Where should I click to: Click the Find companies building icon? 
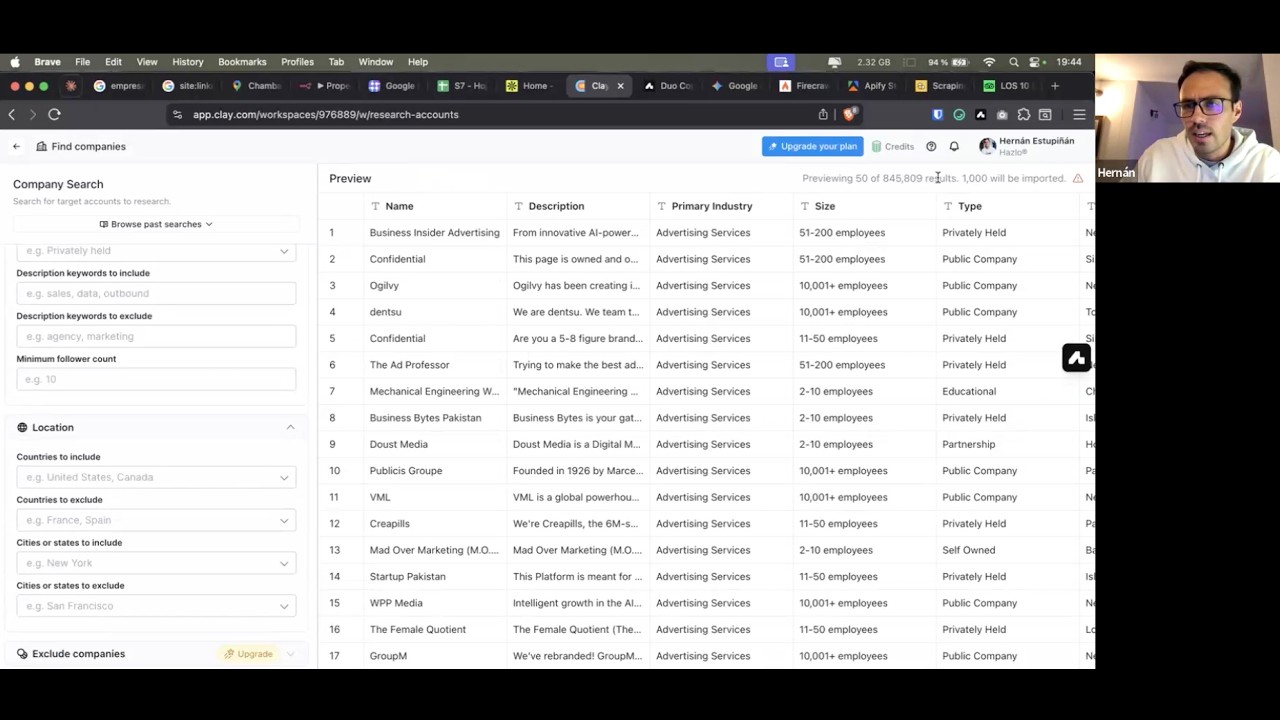click(x=41, y=146)
